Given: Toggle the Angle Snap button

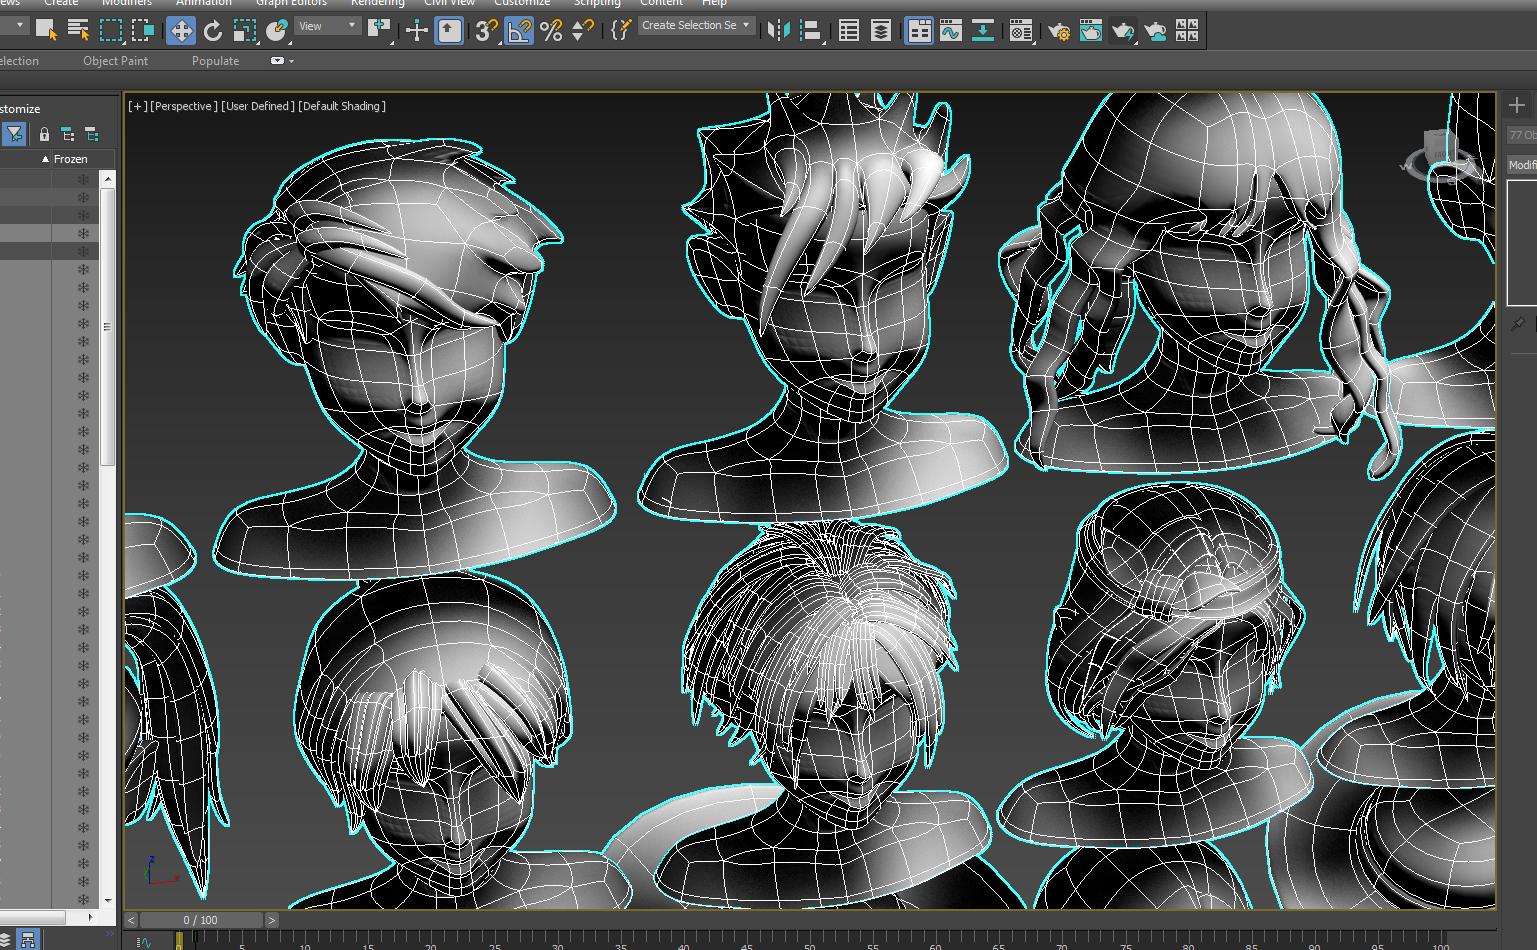Looking at the screenshot, I should 519,31.
